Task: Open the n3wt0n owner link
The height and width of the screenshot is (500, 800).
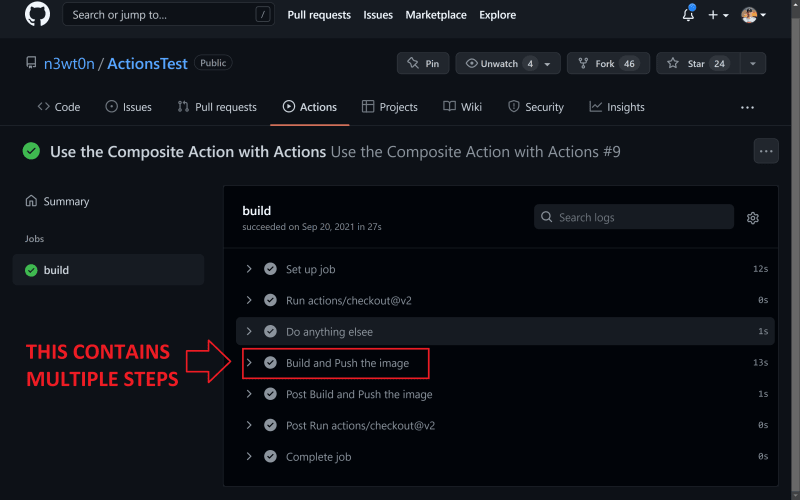Action: pyautogui.click(x=69, y=63)
